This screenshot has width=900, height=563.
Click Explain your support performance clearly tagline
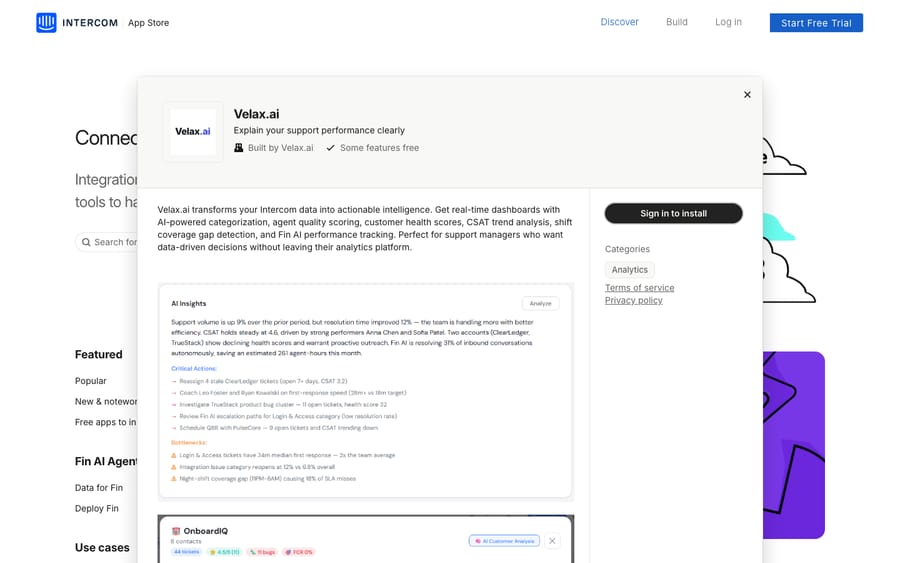tap(319, 130)
